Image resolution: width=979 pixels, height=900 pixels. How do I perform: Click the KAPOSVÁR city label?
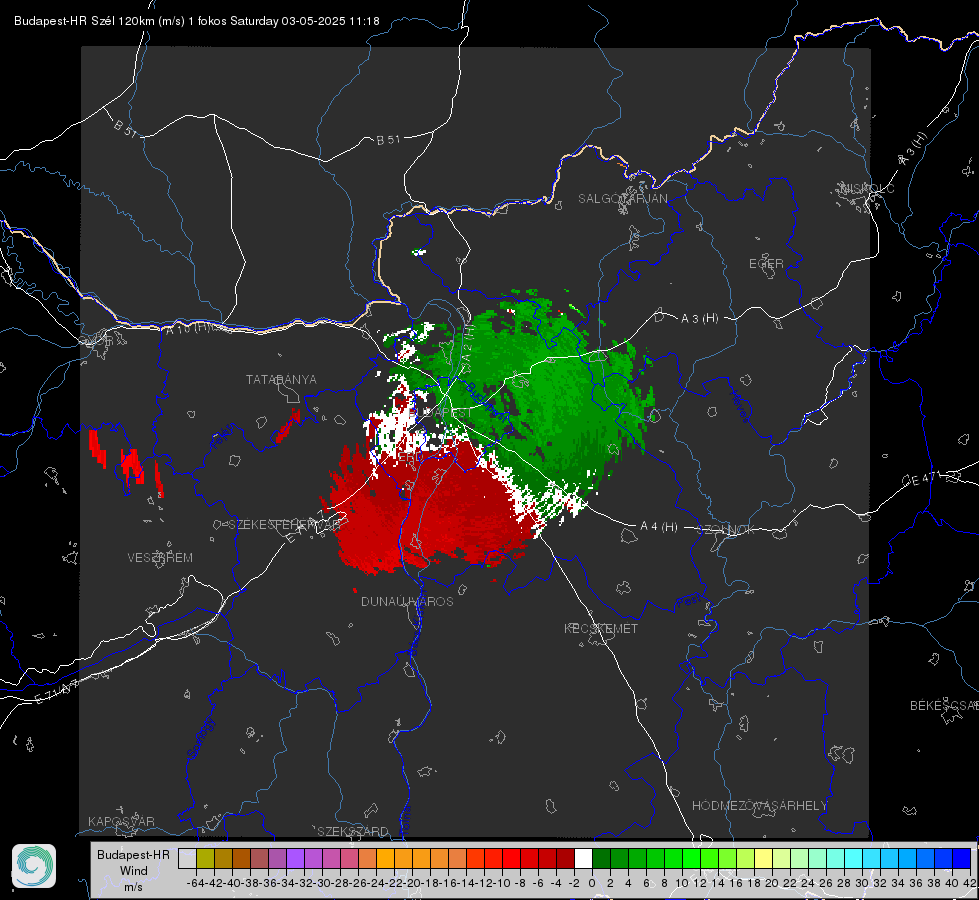[x=121, y=821]
